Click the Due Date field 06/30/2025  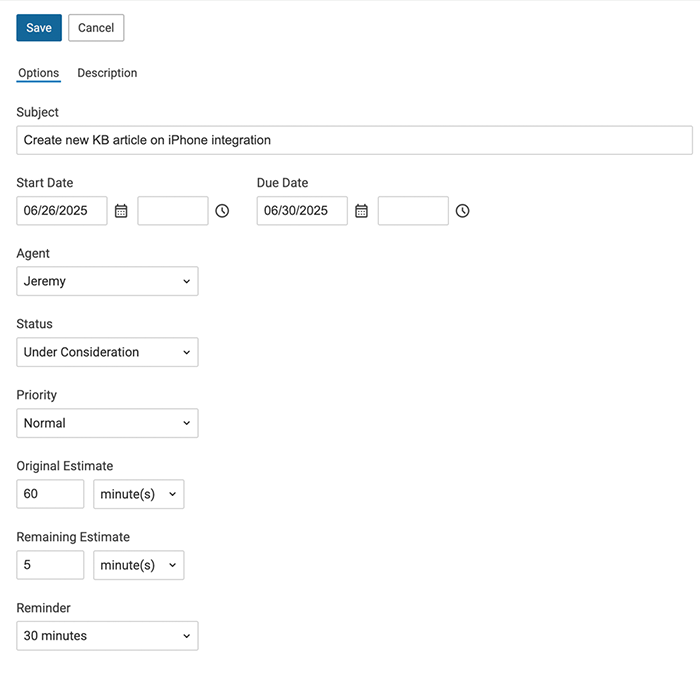click(x=302, y=211)
